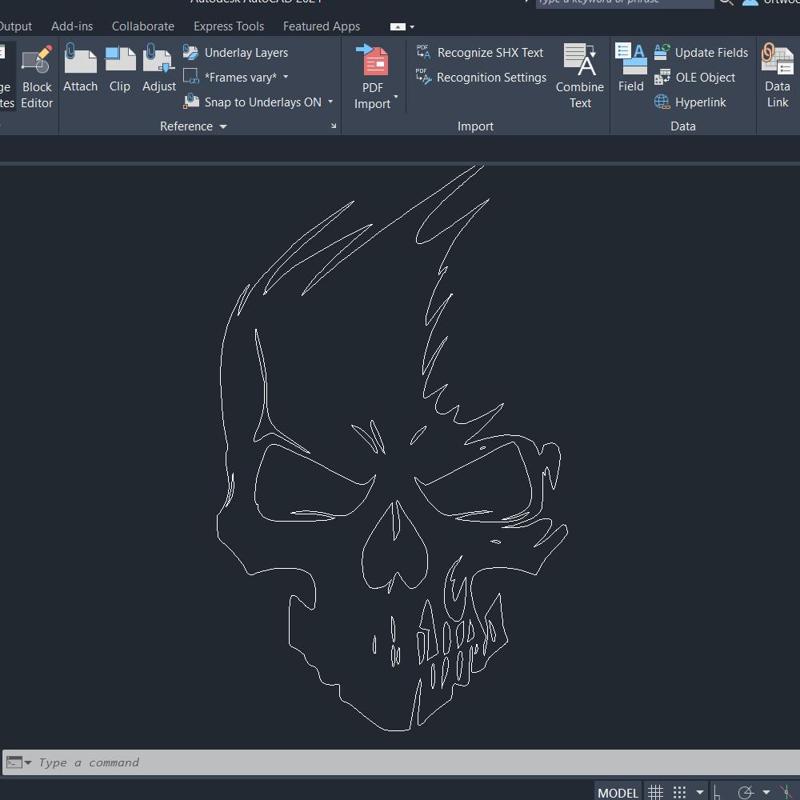
Task: Open the Output ribbon tab
Action: tap(15, 26)
